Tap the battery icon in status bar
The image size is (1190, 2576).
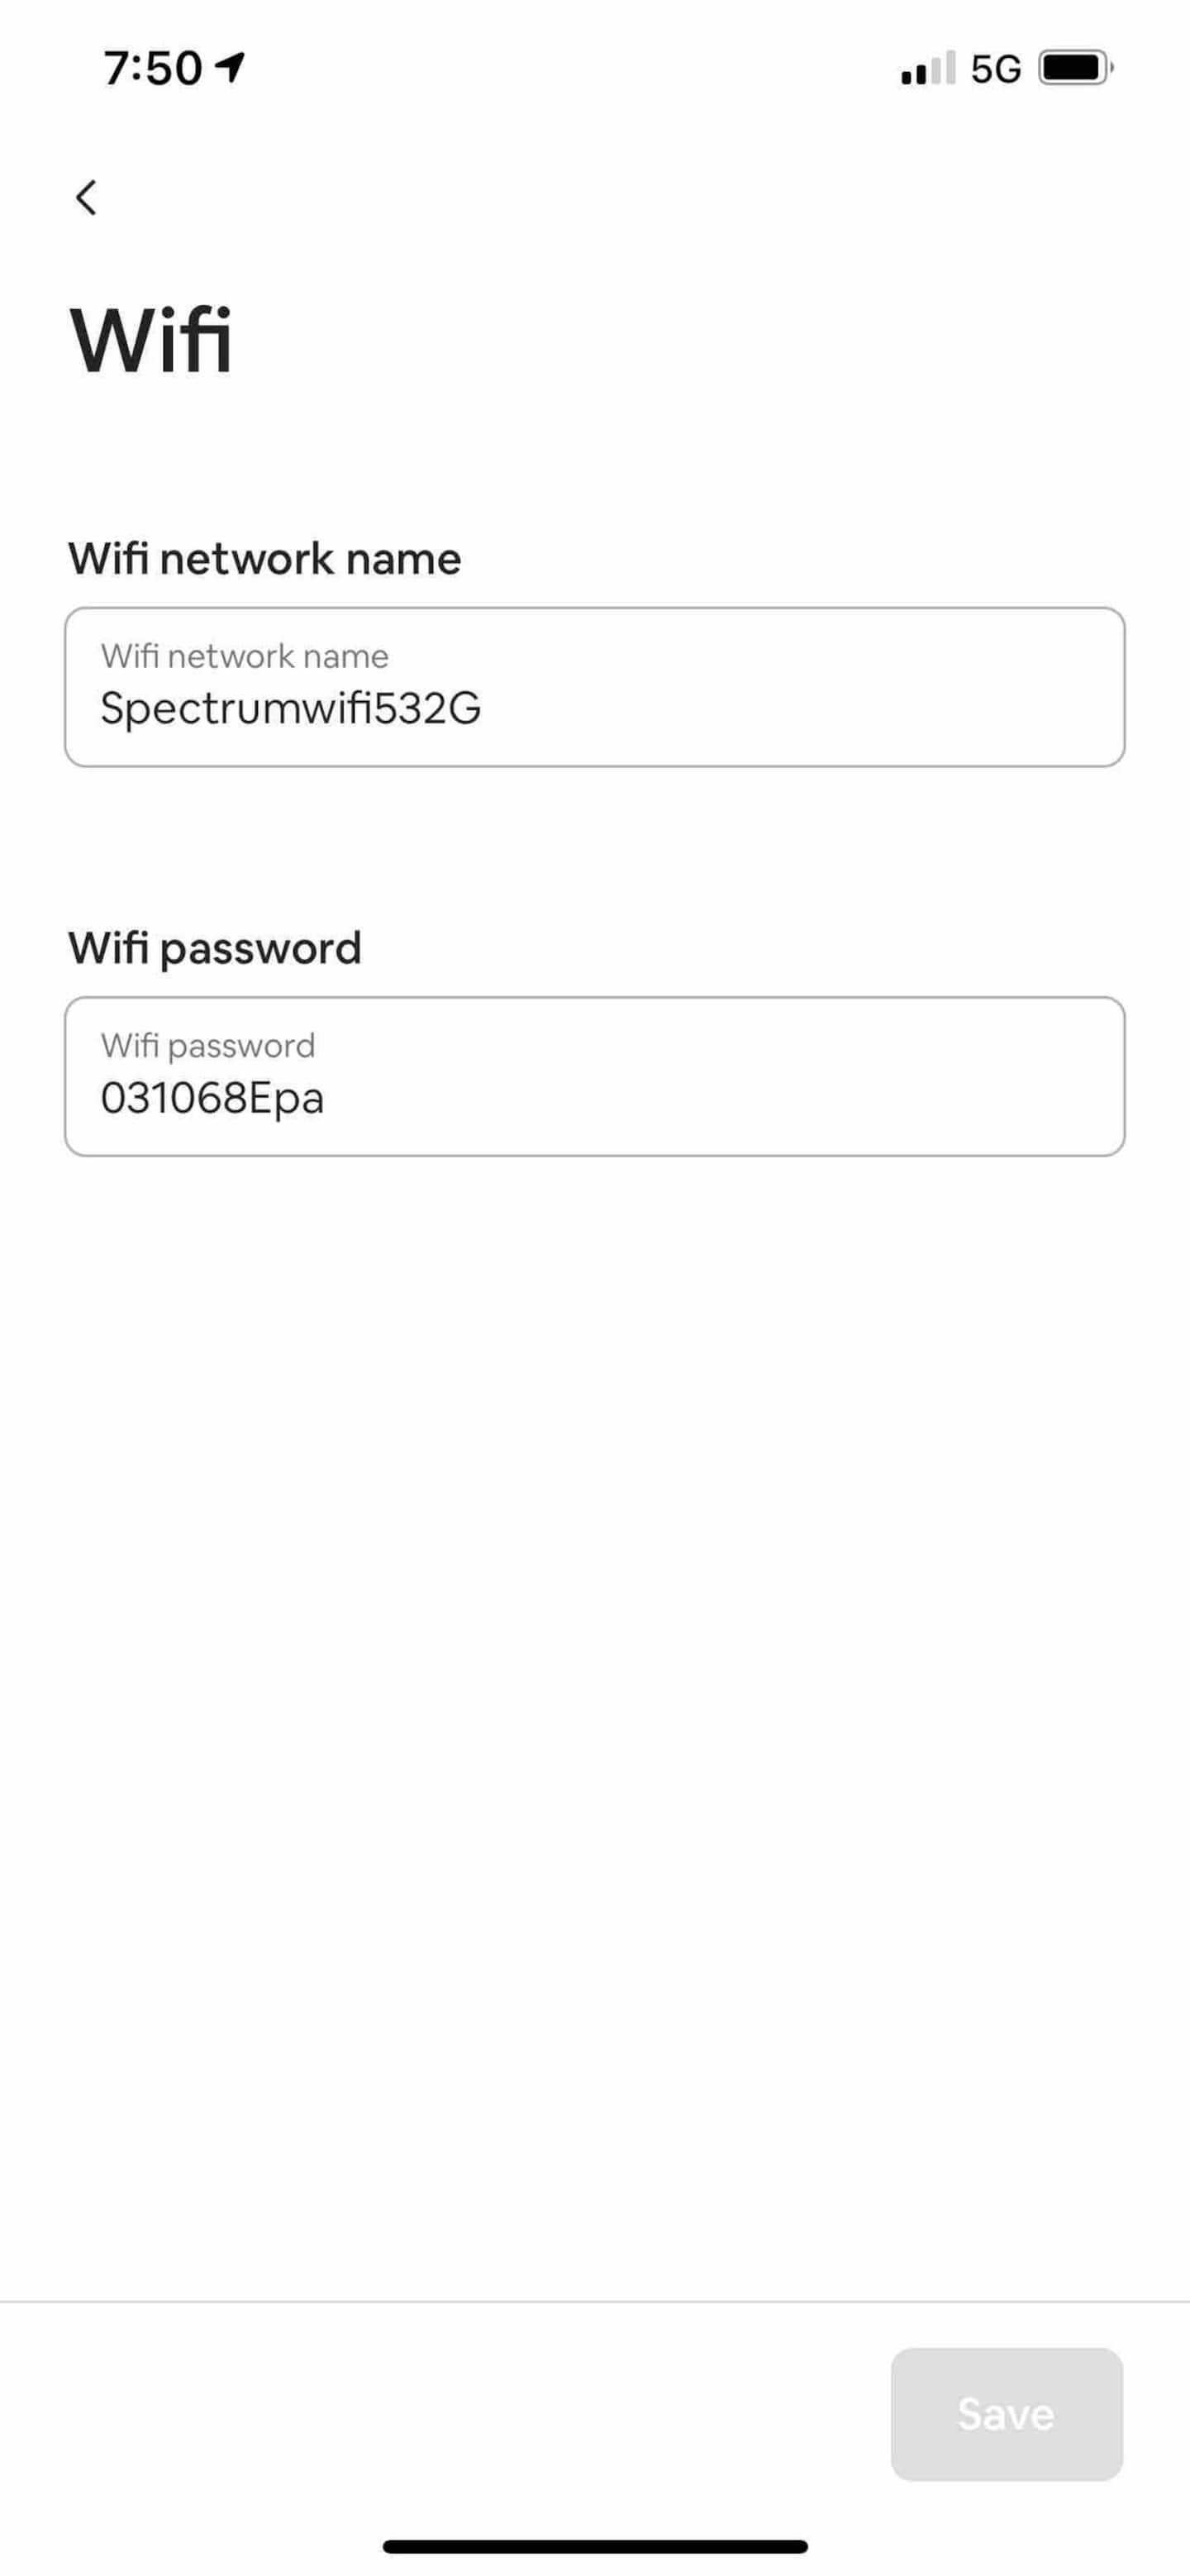1076,68
